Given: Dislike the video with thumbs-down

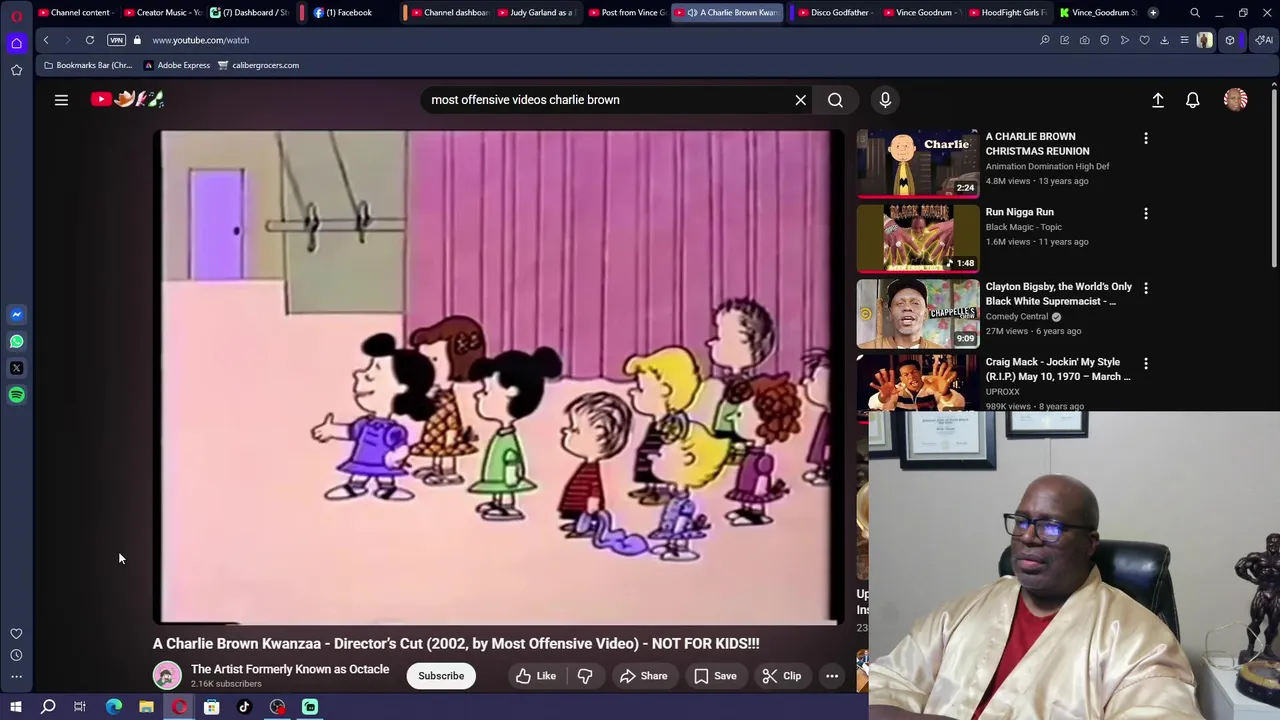Looking at the screenshot, I should click(585, 676).
